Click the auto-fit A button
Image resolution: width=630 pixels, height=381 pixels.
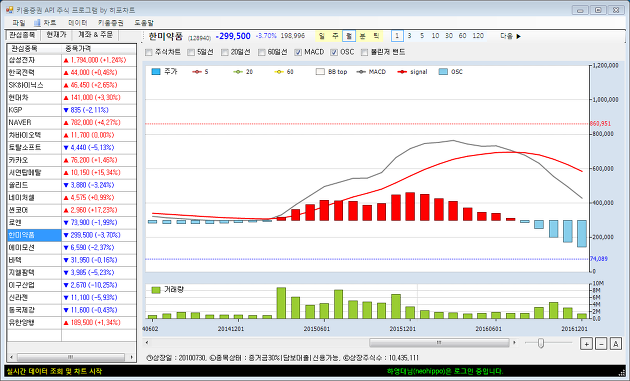pyautogui.click(x=616, y=344)
